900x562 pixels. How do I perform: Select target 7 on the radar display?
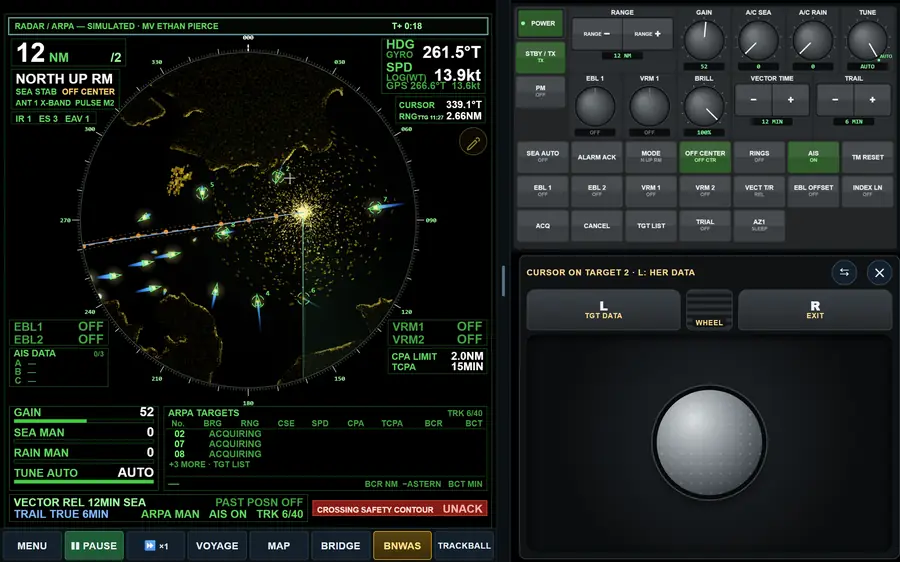click(x=375, y=207)
